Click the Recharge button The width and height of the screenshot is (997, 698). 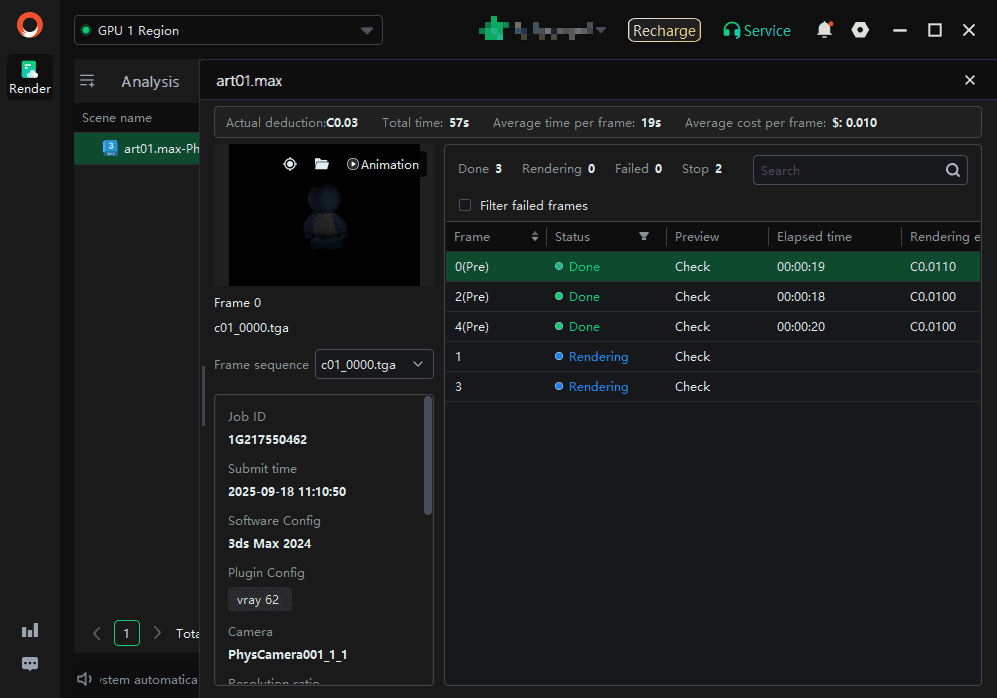664,31
